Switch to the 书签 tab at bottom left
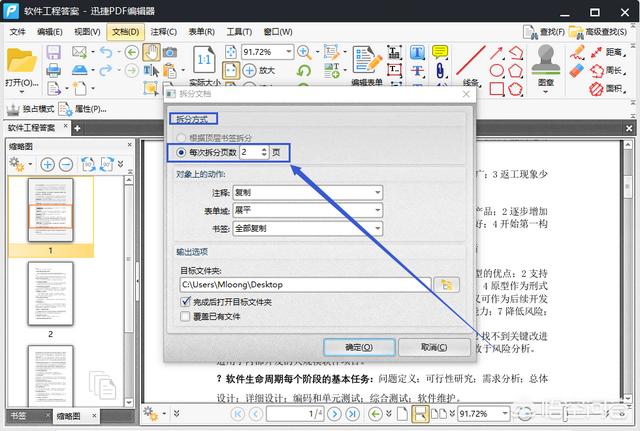Screen dimensions: 640x431 coord(18,415)
